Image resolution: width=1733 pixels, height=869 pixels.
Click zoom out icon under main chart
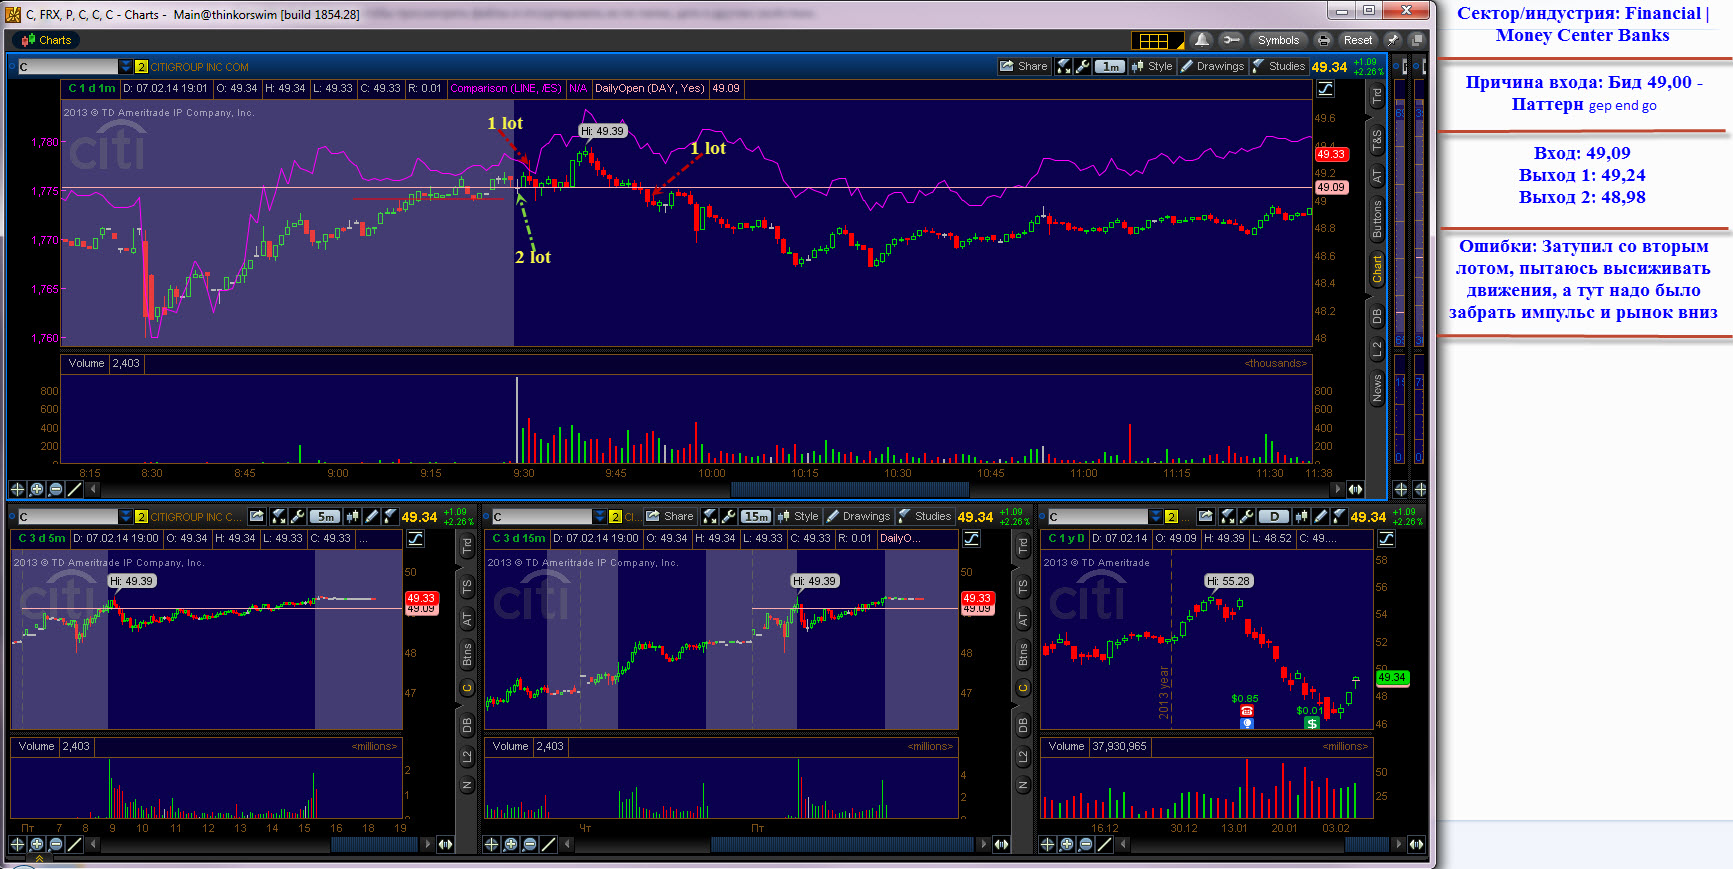point(55,489)
